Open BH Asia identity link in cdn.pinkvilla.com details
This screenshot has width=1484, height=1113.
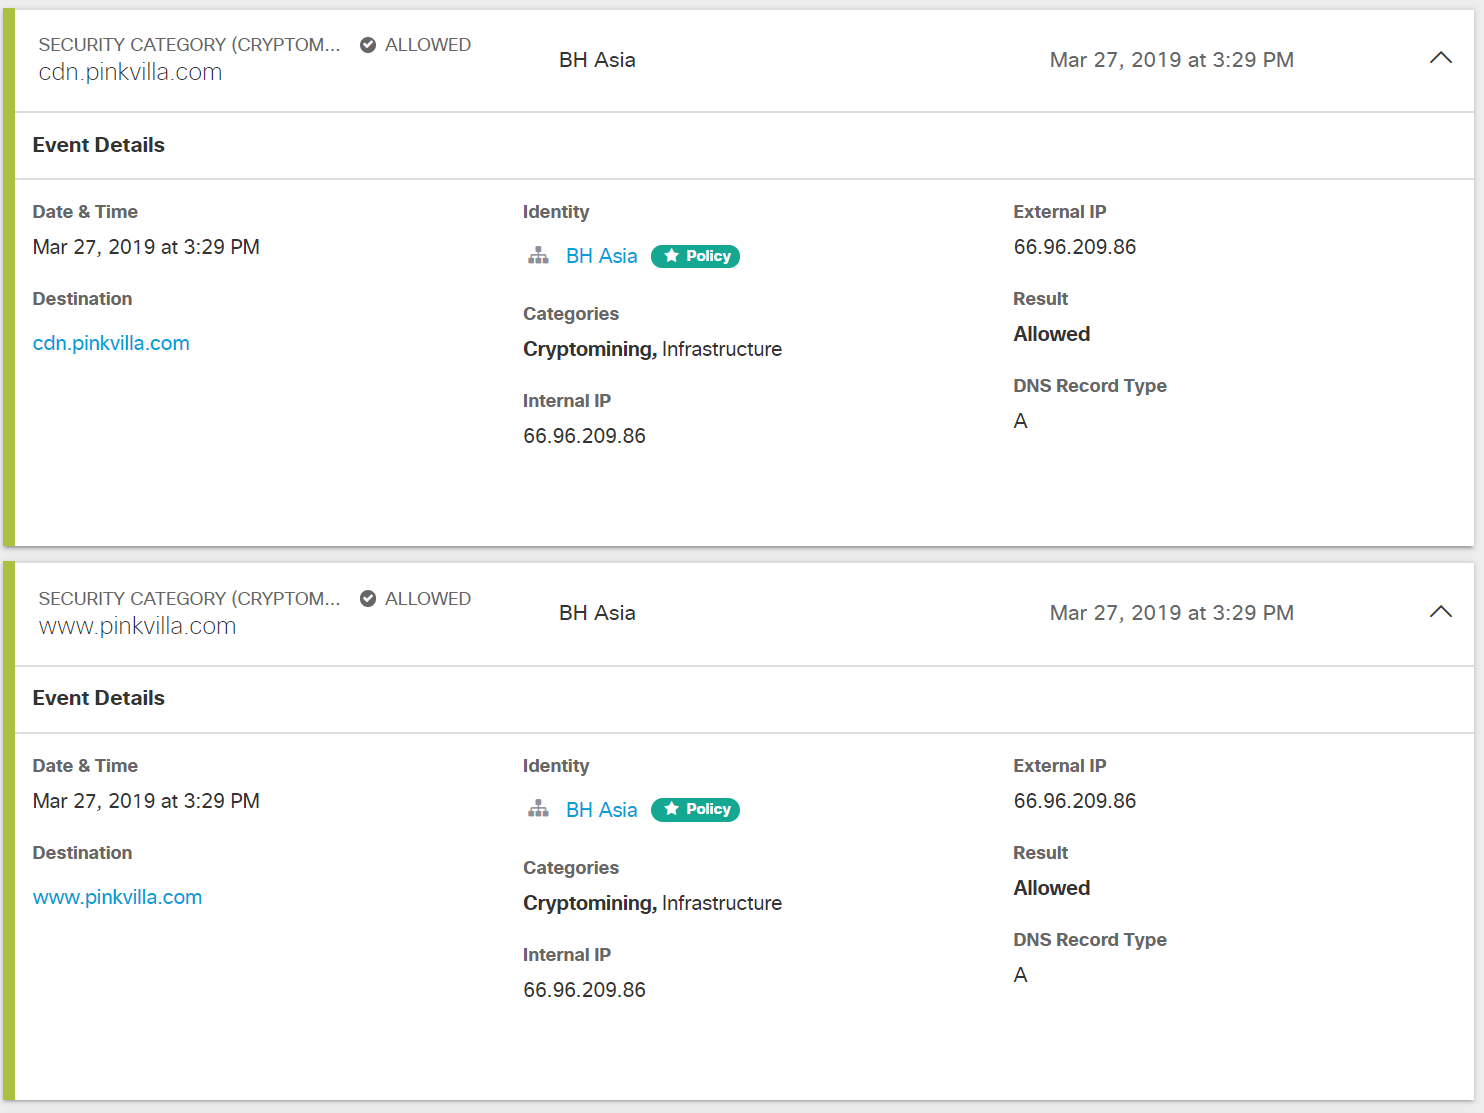click(601, 256)
